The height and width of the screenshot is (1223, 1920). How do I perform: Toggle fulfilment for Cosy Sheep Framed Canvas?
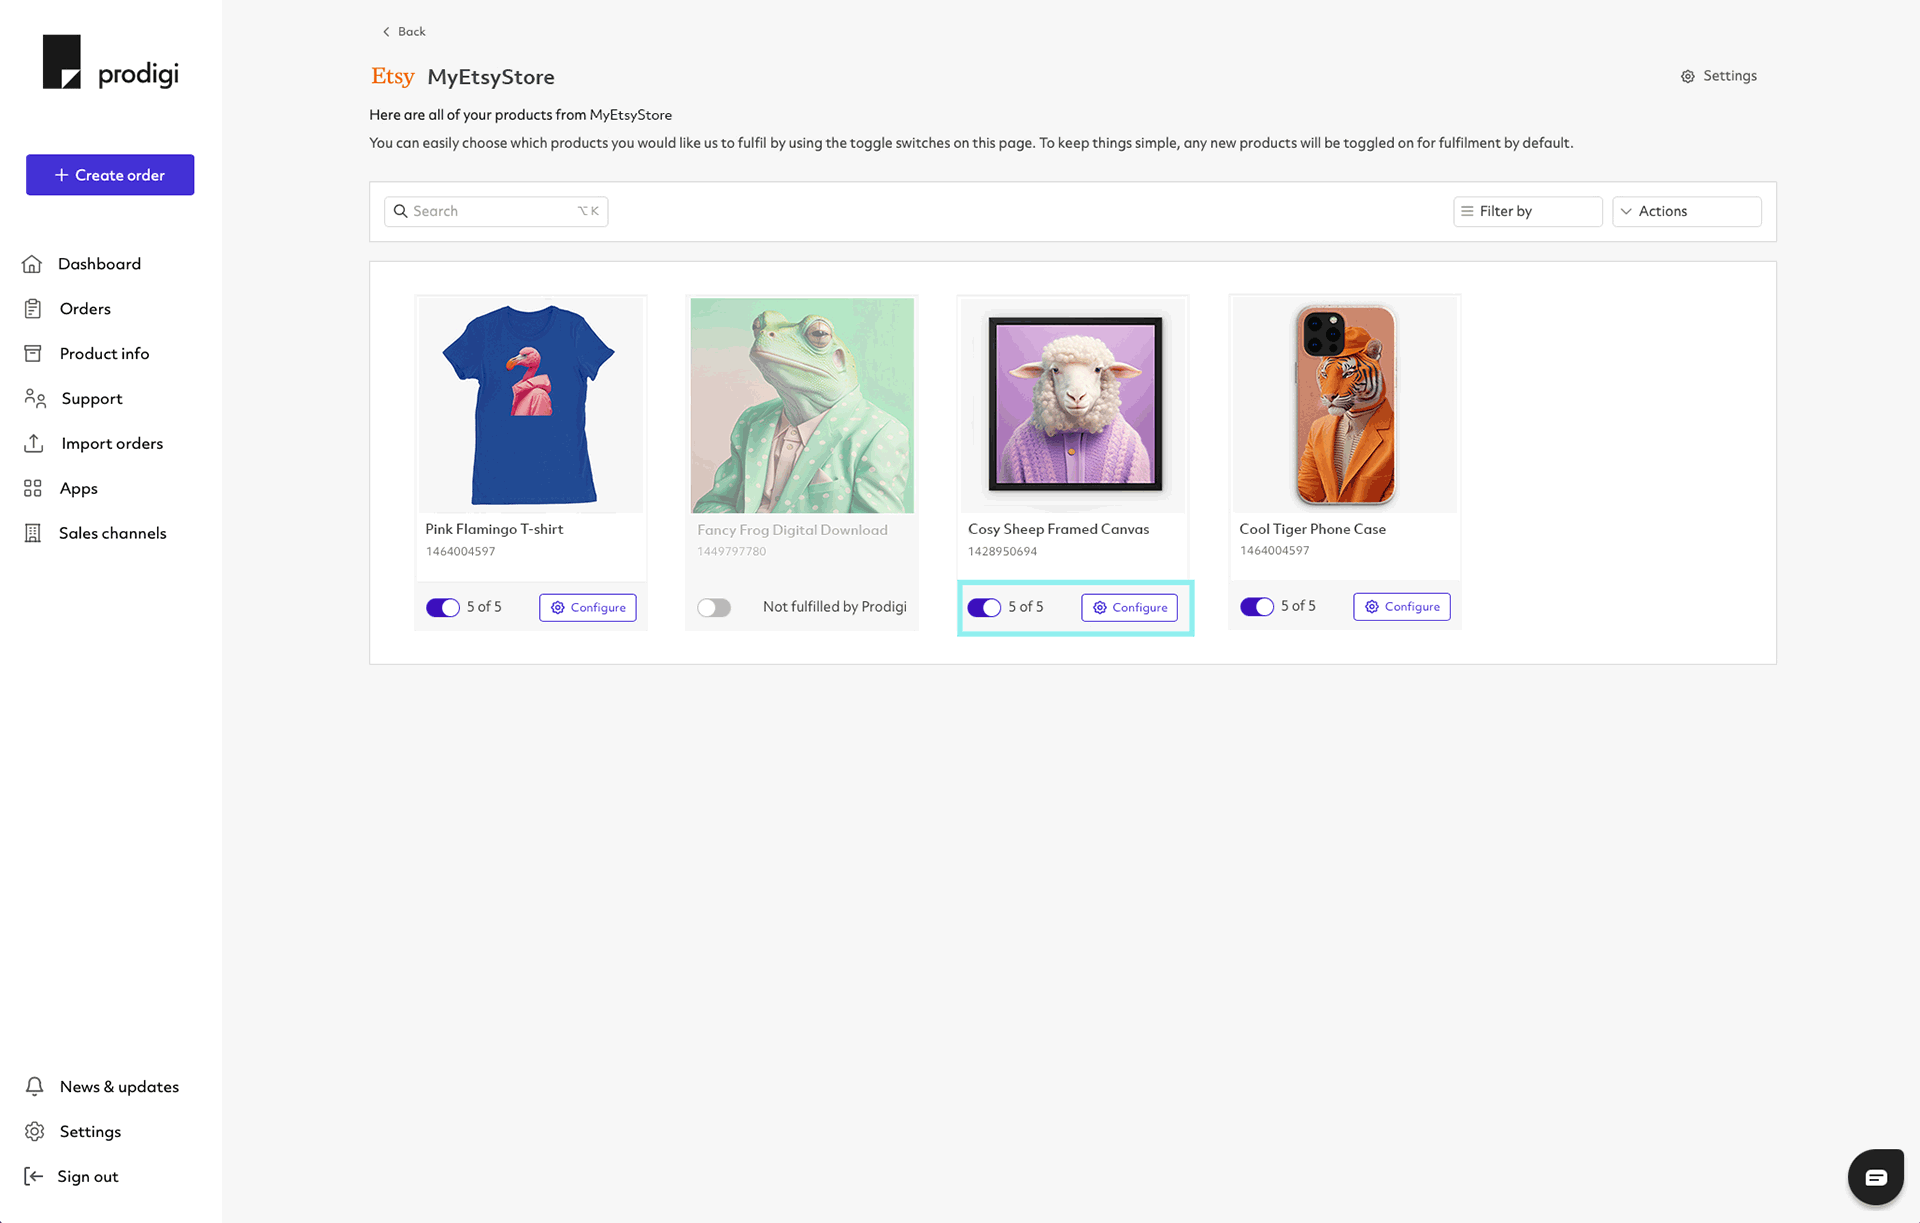(x=984, y=606)
